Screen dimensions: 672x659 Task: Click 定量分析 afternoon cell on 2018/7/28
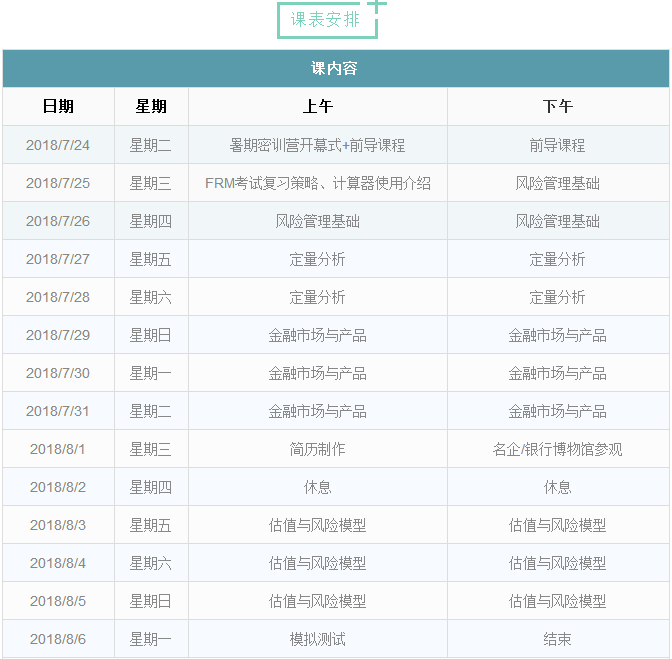pyautogui.click(x=557, y=297)
